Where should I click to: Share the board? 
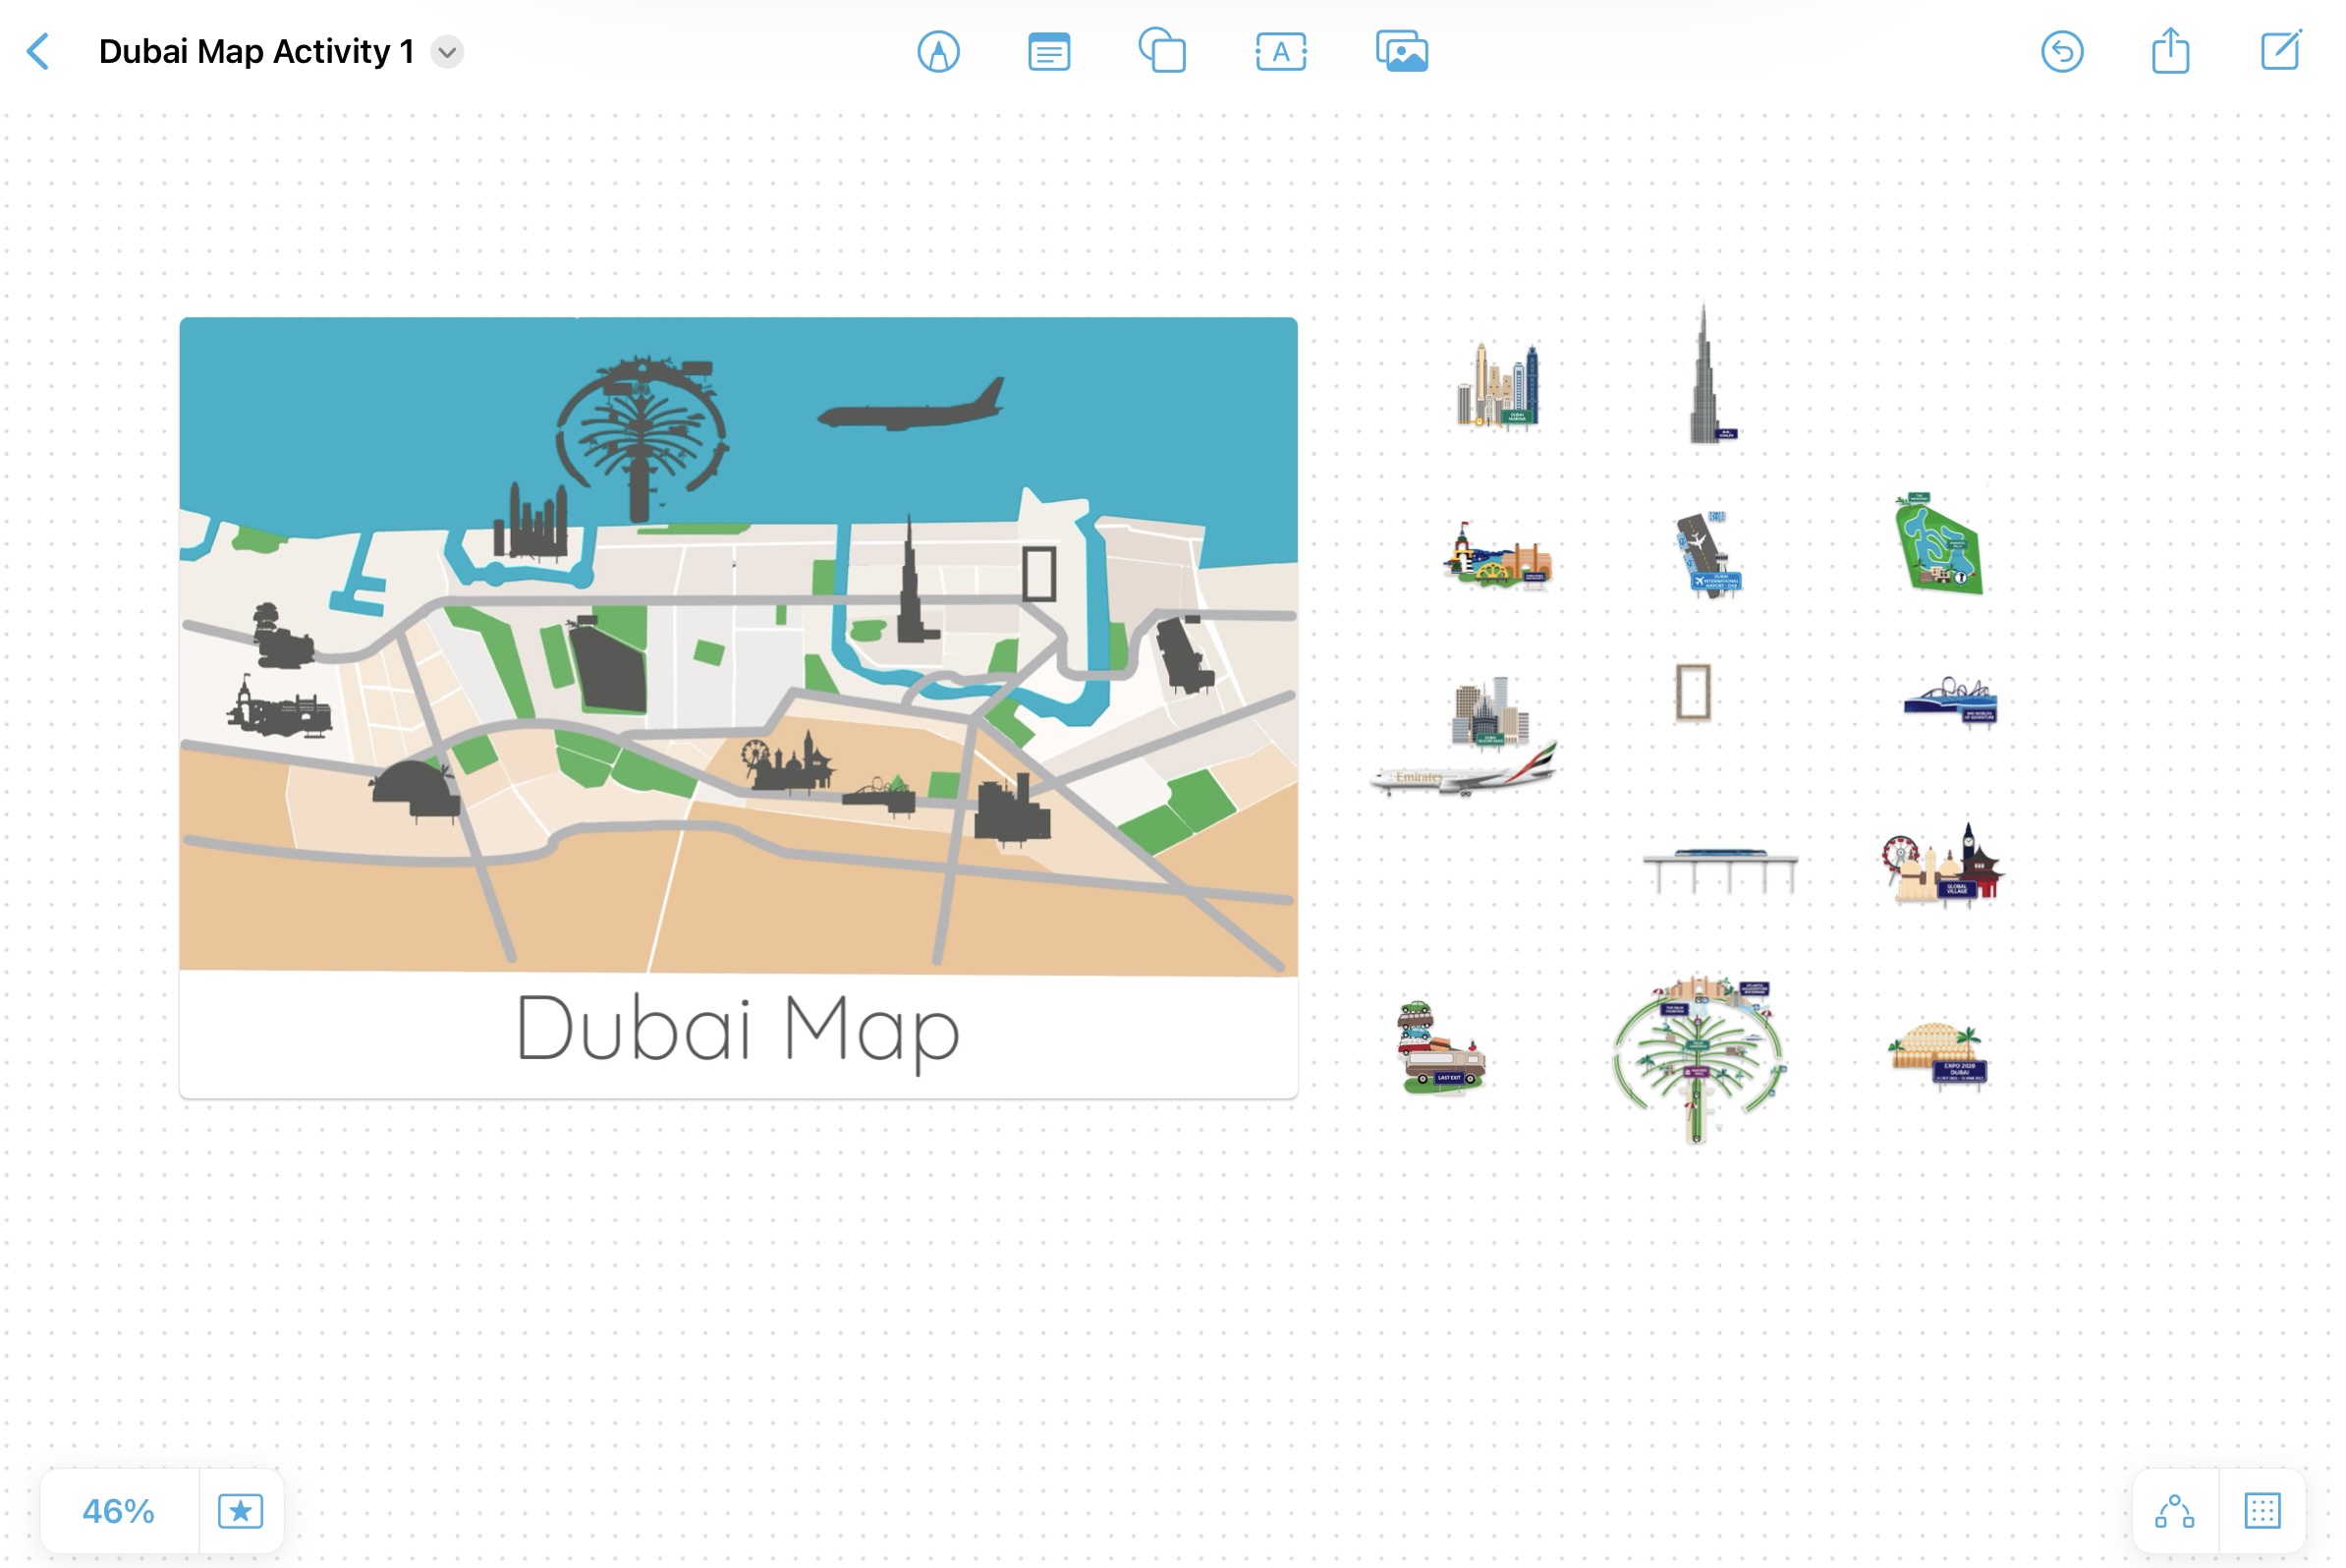[2170, 52]
